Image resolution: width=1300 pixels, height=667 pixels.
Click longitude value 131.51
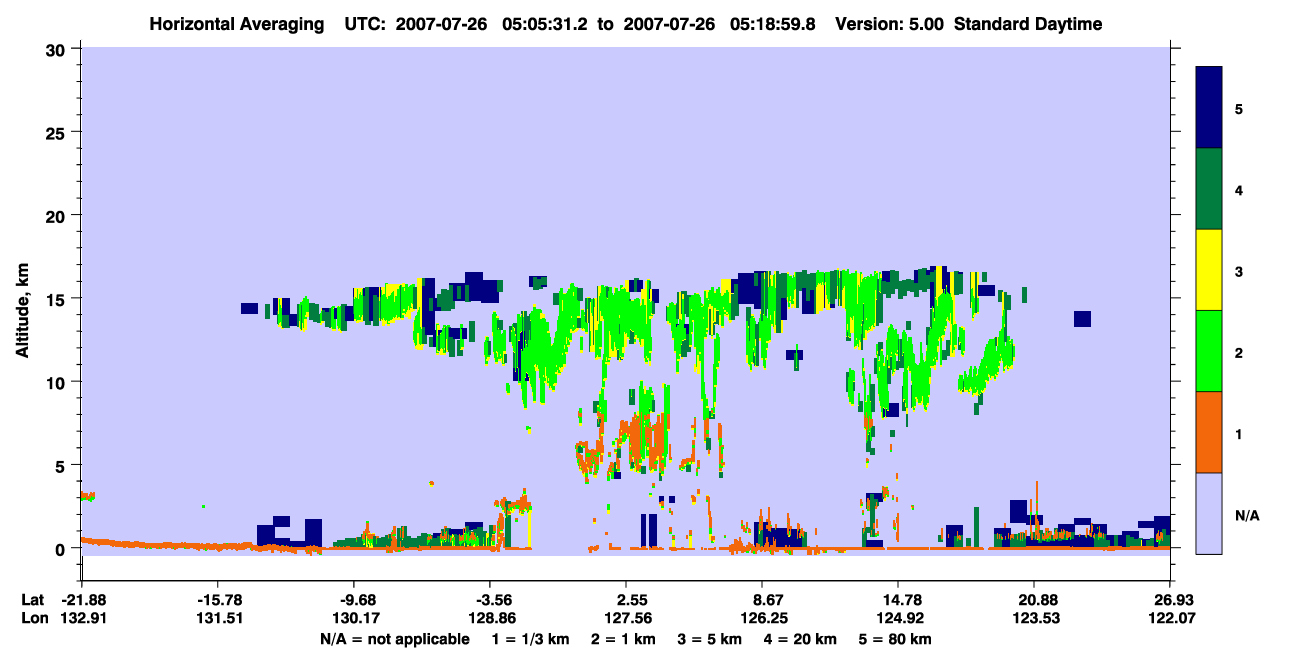[218, 618]
